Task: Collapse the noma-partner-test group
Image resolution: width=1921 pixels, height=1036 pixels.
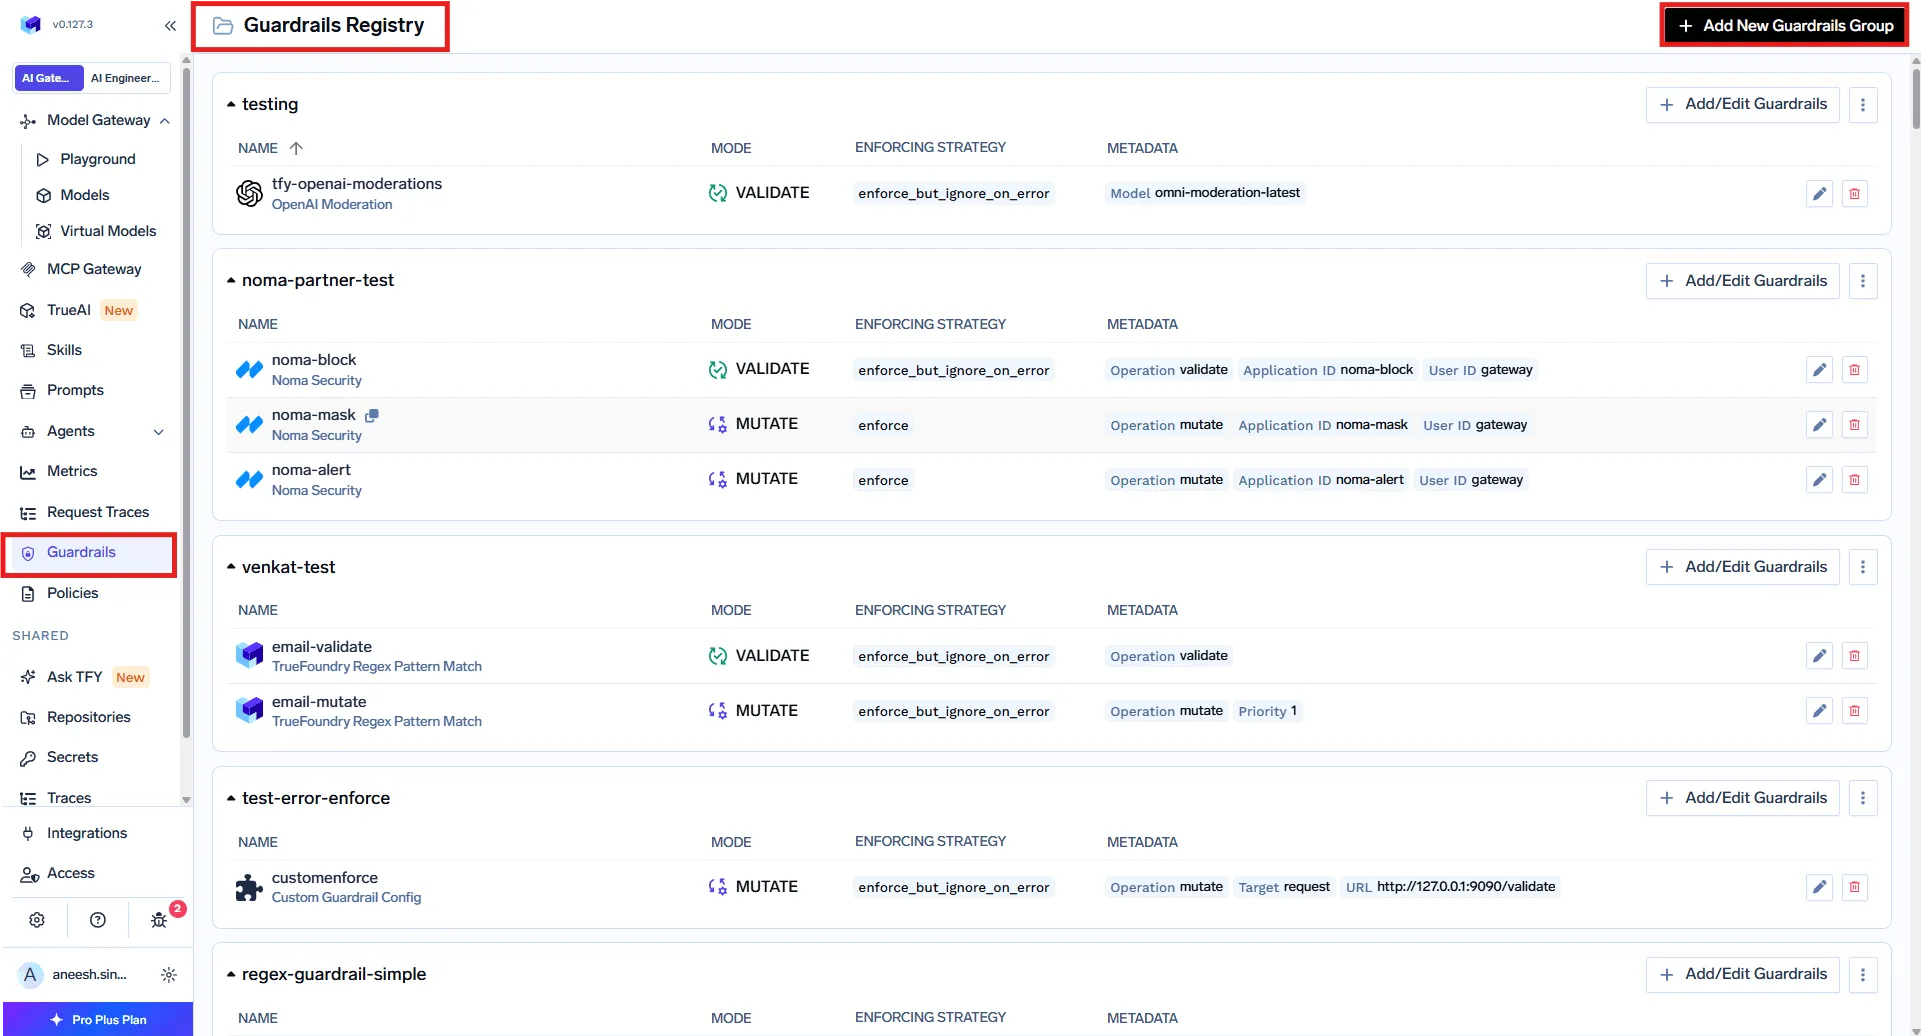Action: click(x=231, y=280)
